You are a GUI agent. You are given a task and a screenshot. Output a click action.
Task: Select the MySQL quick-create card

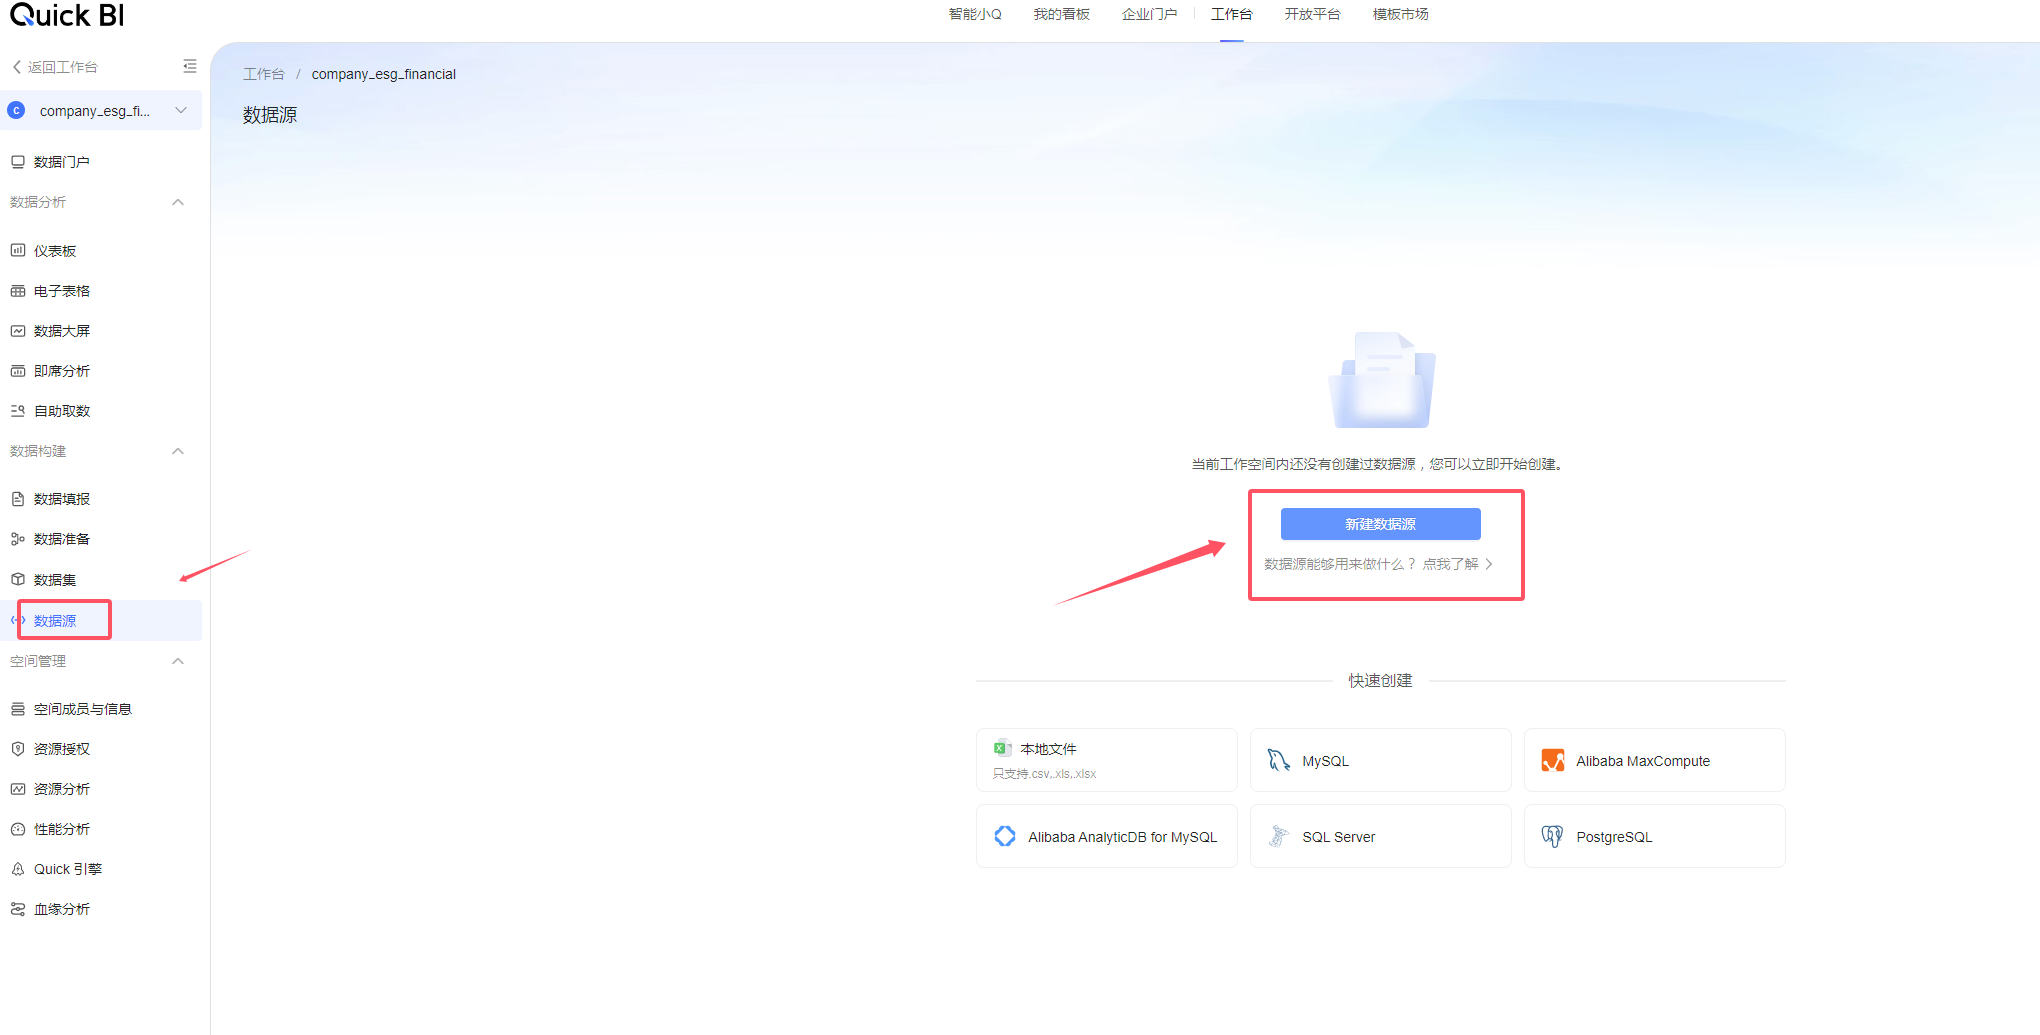pos(1381,760)
